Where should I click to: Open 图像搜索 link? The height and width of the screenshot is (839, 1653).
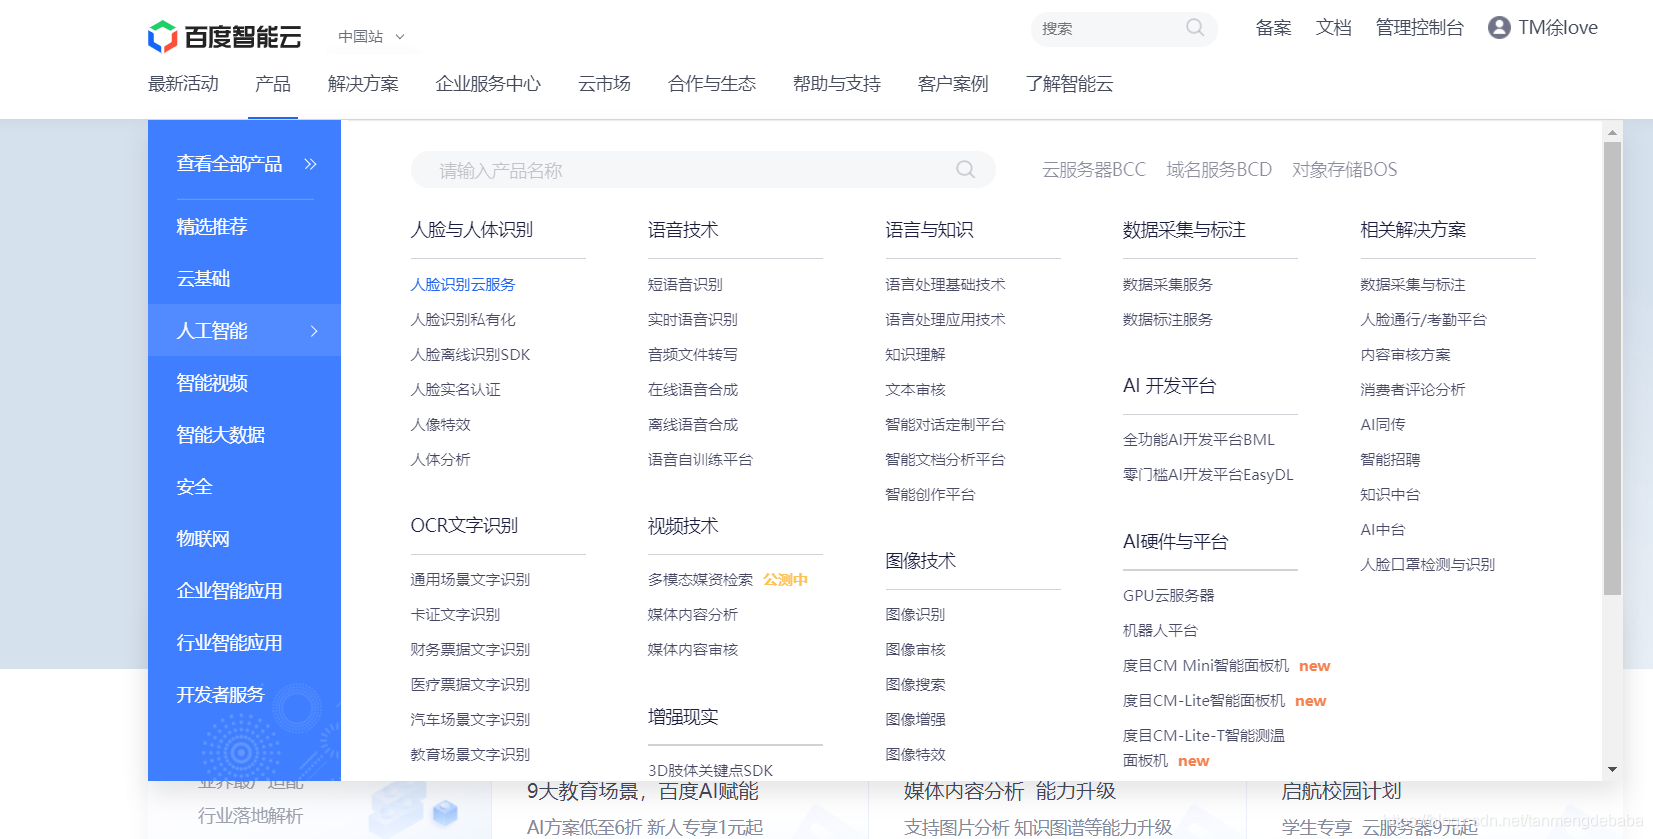coord(915,685)
